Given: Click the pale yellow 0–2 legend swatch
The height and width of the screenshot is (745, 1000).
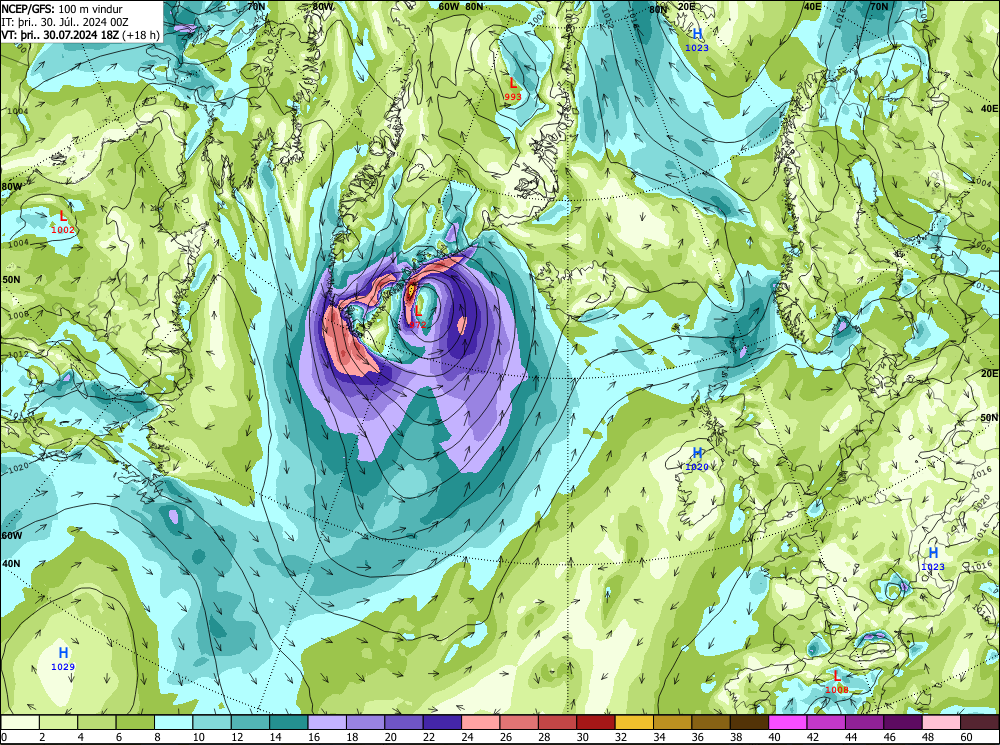Looking at the screenshot, I should pyautogui.click(x=20, y=722).
